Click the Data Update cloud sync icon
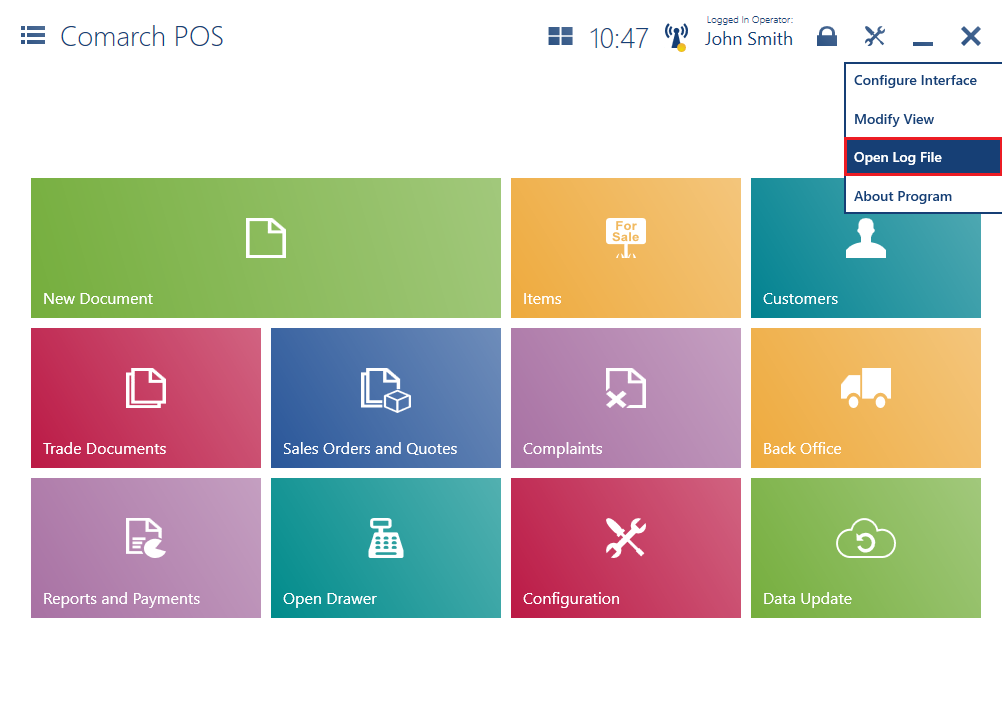The height and width of the screenshot is (728, 1002). click(x=865, y=538)
